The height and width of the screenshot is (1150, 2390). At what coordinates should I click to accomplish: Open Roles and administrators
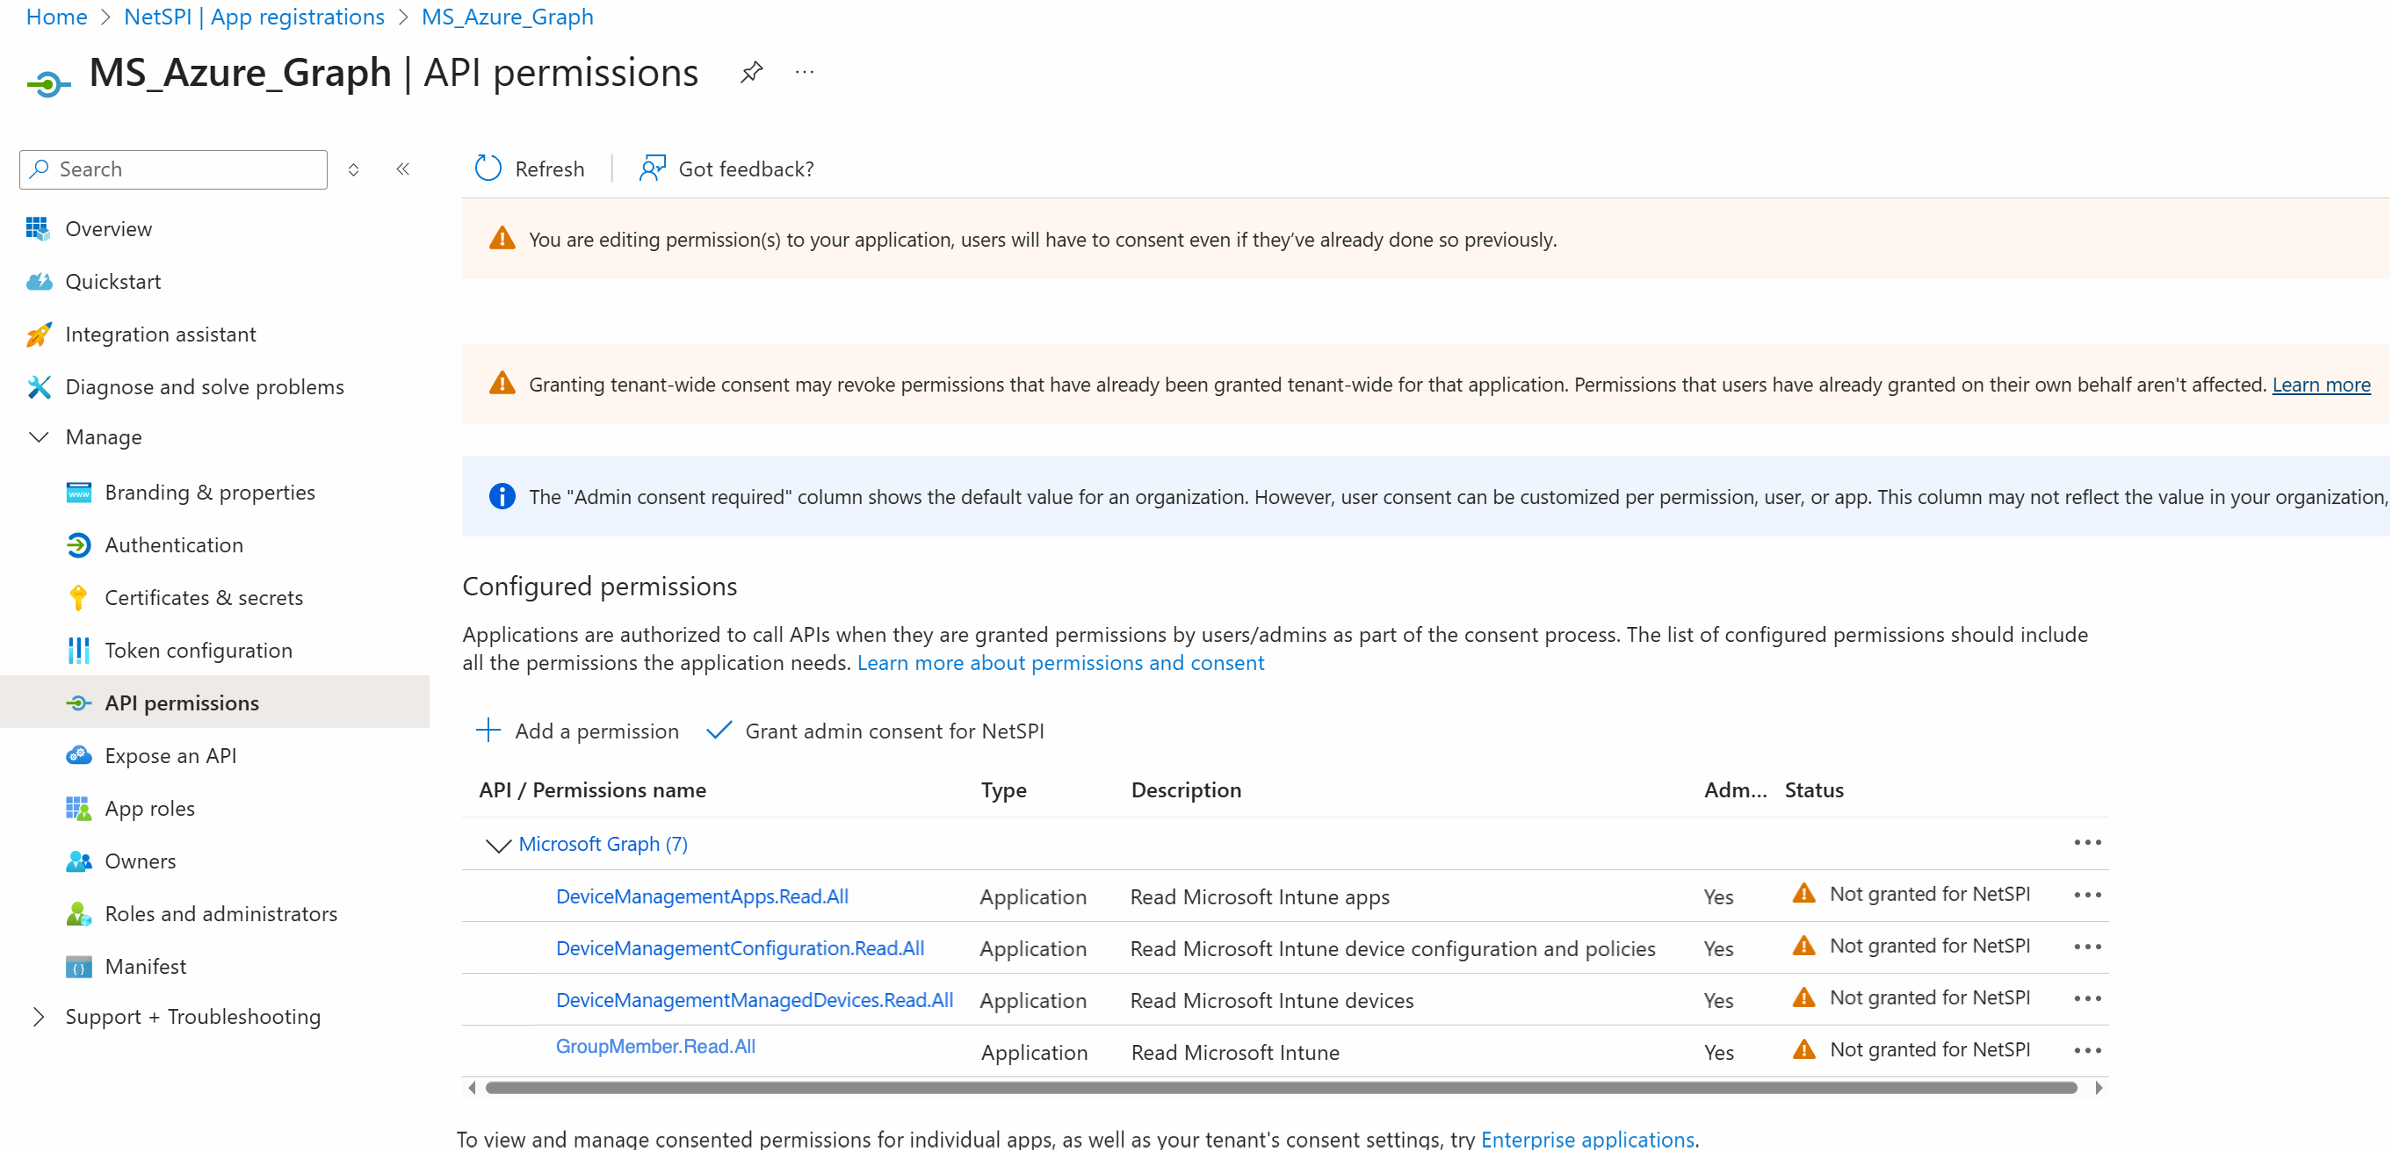coord(220,914)
